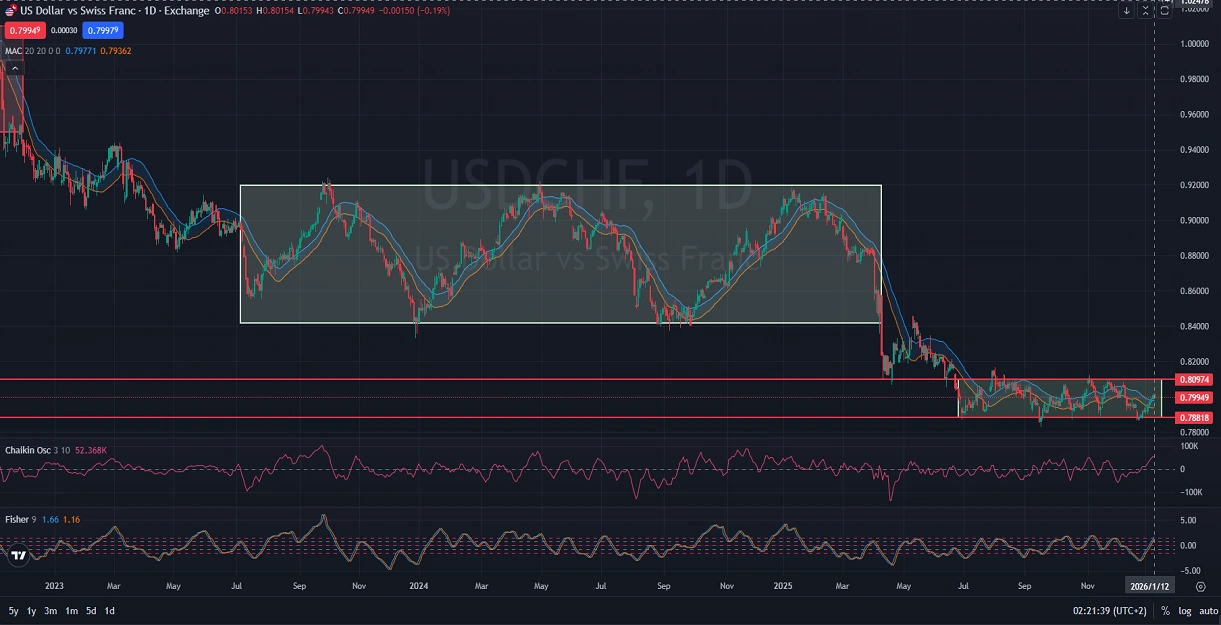
Task: Choose the 1m date range
Action: (72, 611)
